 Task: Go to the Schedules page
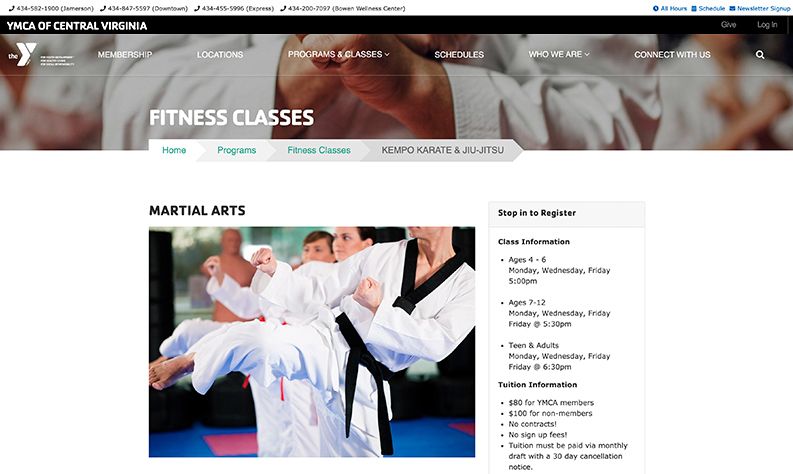point(459,55)
